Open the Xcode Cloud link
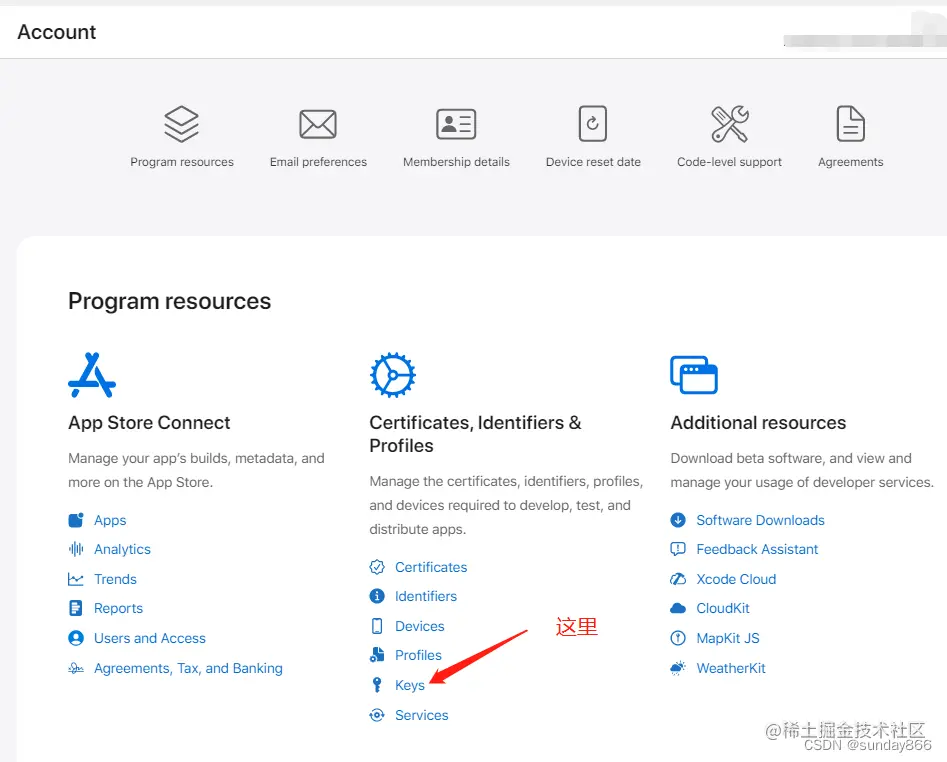Screen dimensions: 947x762 (x=736, y=579)
